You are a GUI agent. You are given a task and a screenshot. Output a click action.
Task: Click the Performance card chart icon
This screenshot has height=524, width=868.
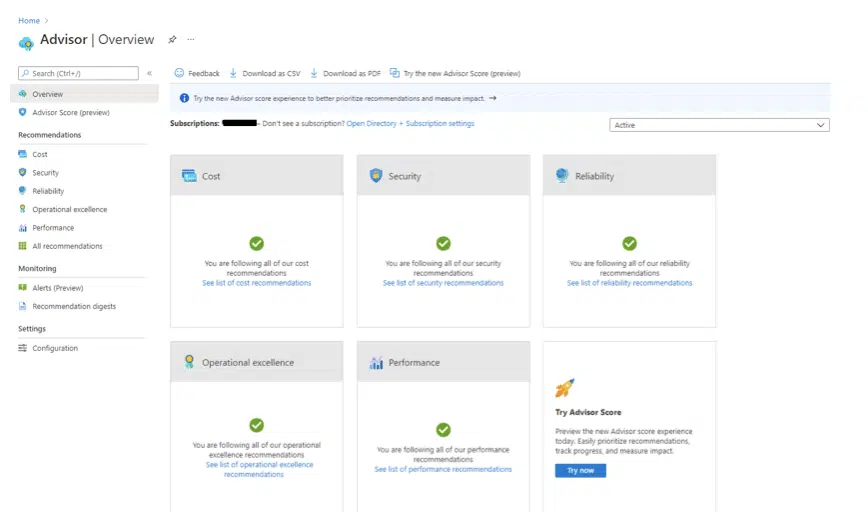(376, 362)
